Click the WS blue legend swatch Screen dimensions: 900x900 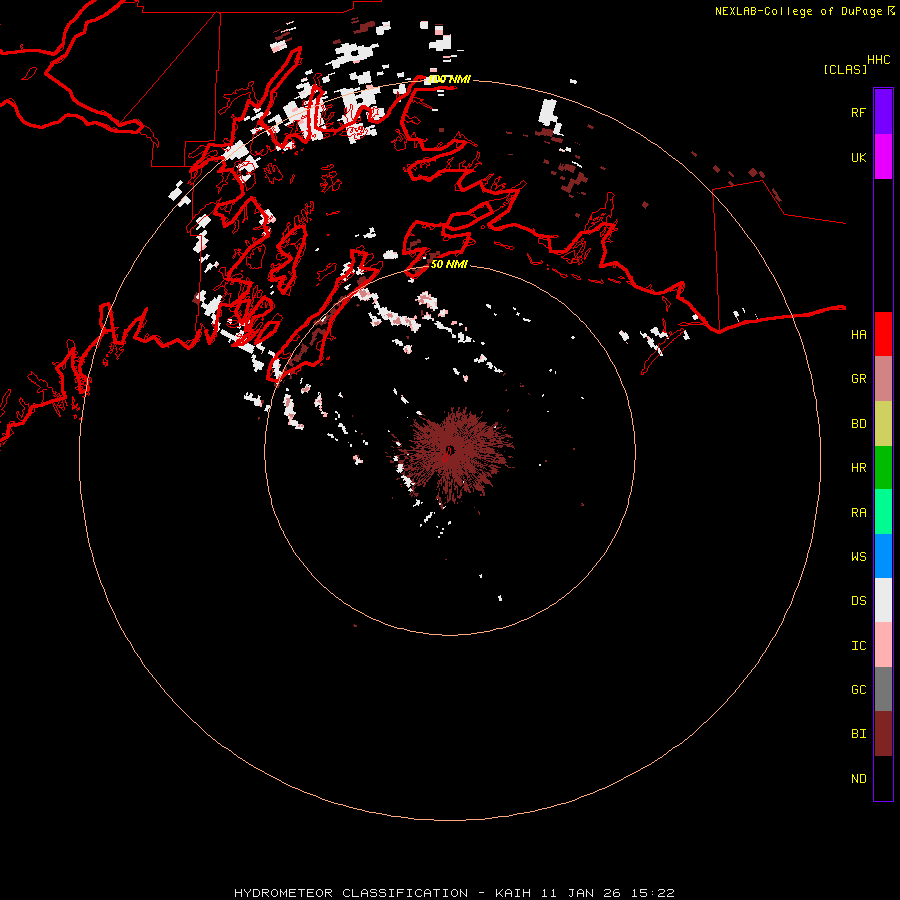coord(883,556)
